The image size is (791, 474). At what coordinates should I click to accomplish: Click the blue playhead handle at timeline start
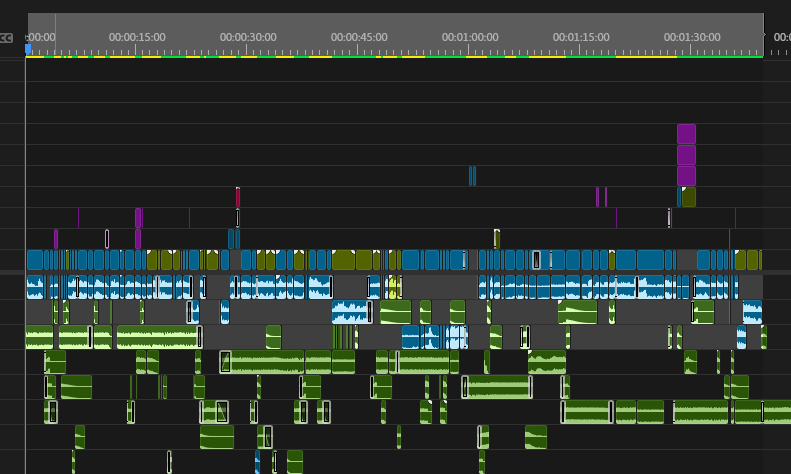(x=28, y=49)
